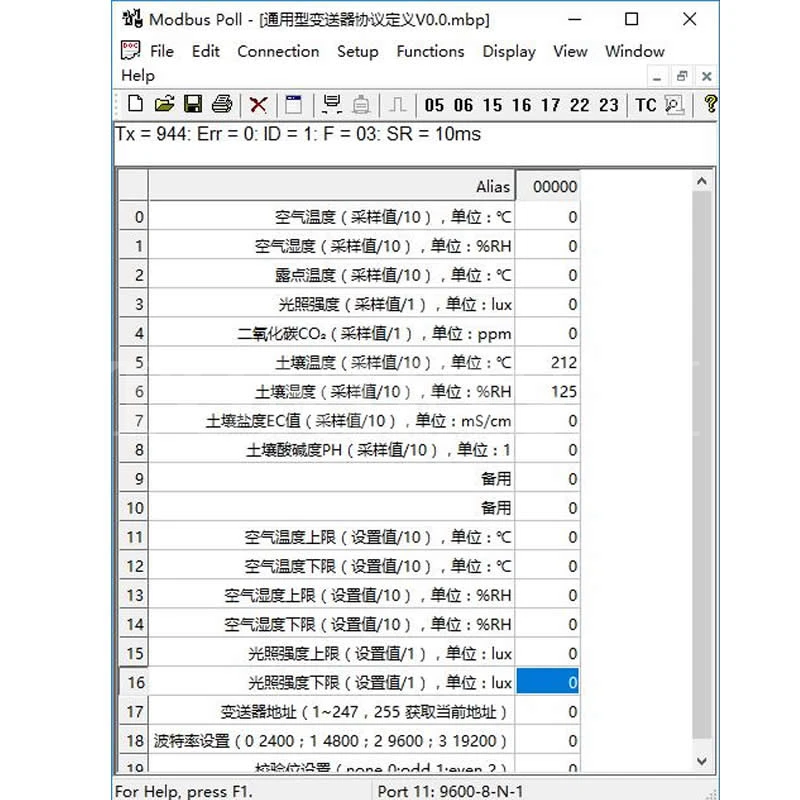Click the Disconnect icon in toolbar
The width and height of the screenshot is (800, 800).
(x=361, y=105)
